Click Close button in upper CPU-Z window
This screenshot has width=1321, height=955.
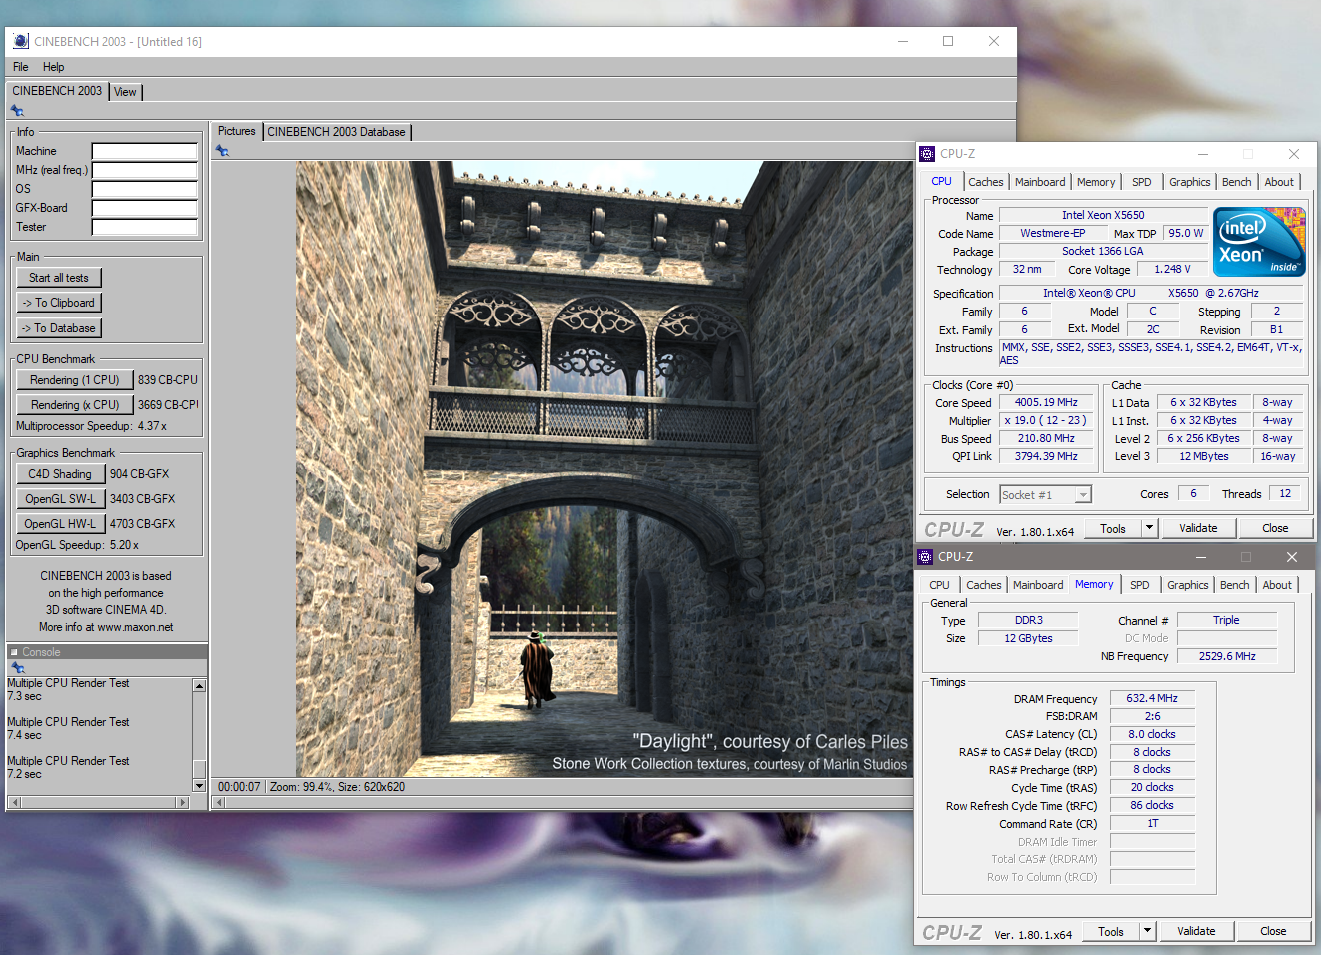point(1275,528)
